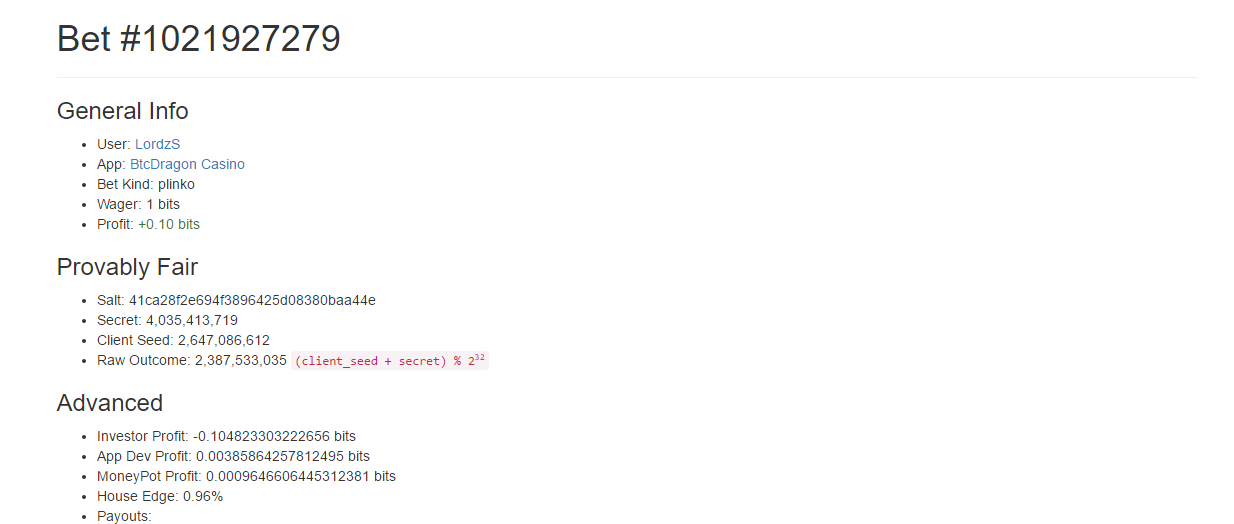Click the User label in General Info
Screen dimensions: 1234x524
(114, 144)
